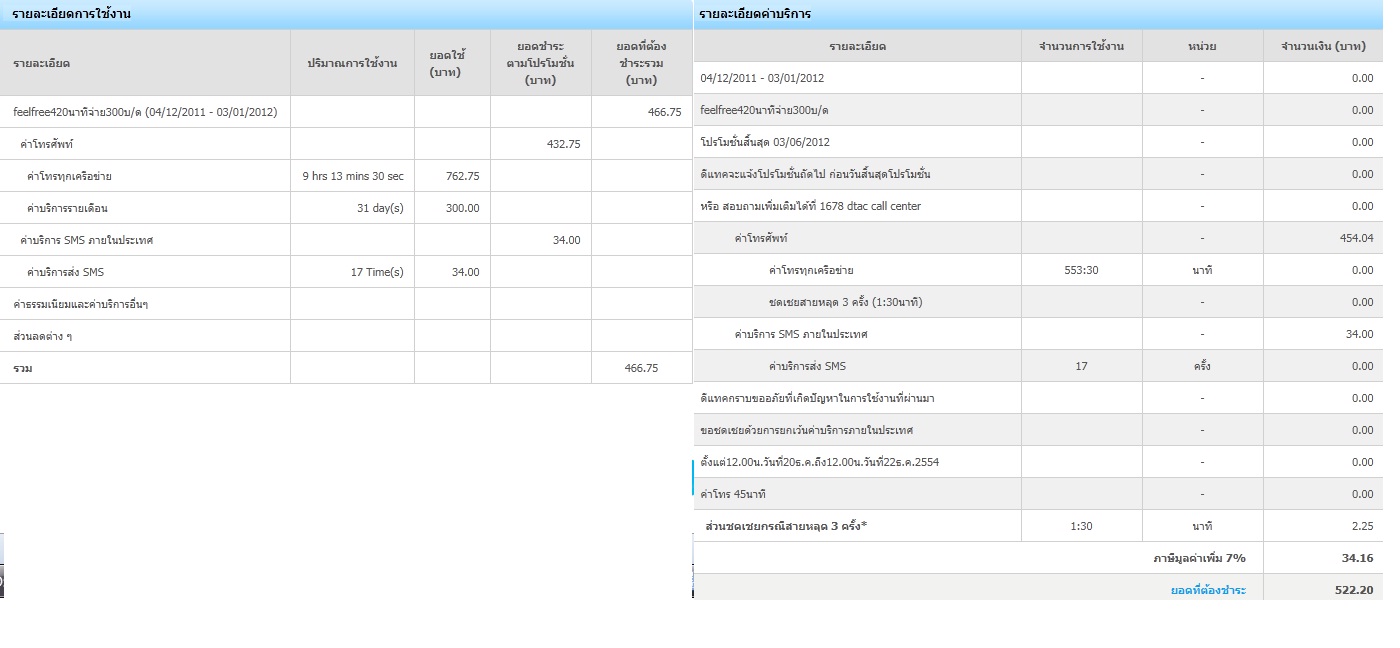Click the "หน่วย" column header
The width and height of the screenshot is (1400, 648).
pyautogui.click(x=1202, y=46)
